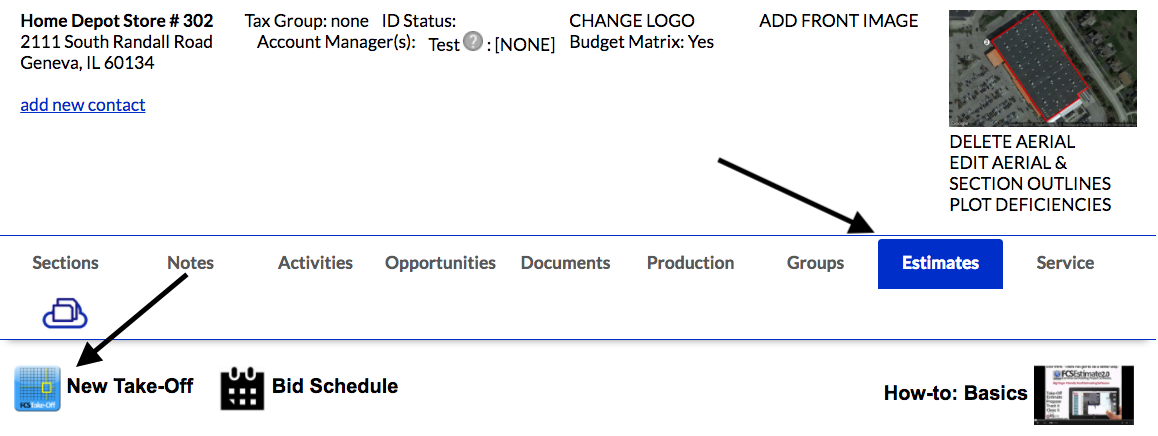The height and width of the screenshot is (436, 1158).
Task: Select the Groups tab
Action: coord(815,263)
